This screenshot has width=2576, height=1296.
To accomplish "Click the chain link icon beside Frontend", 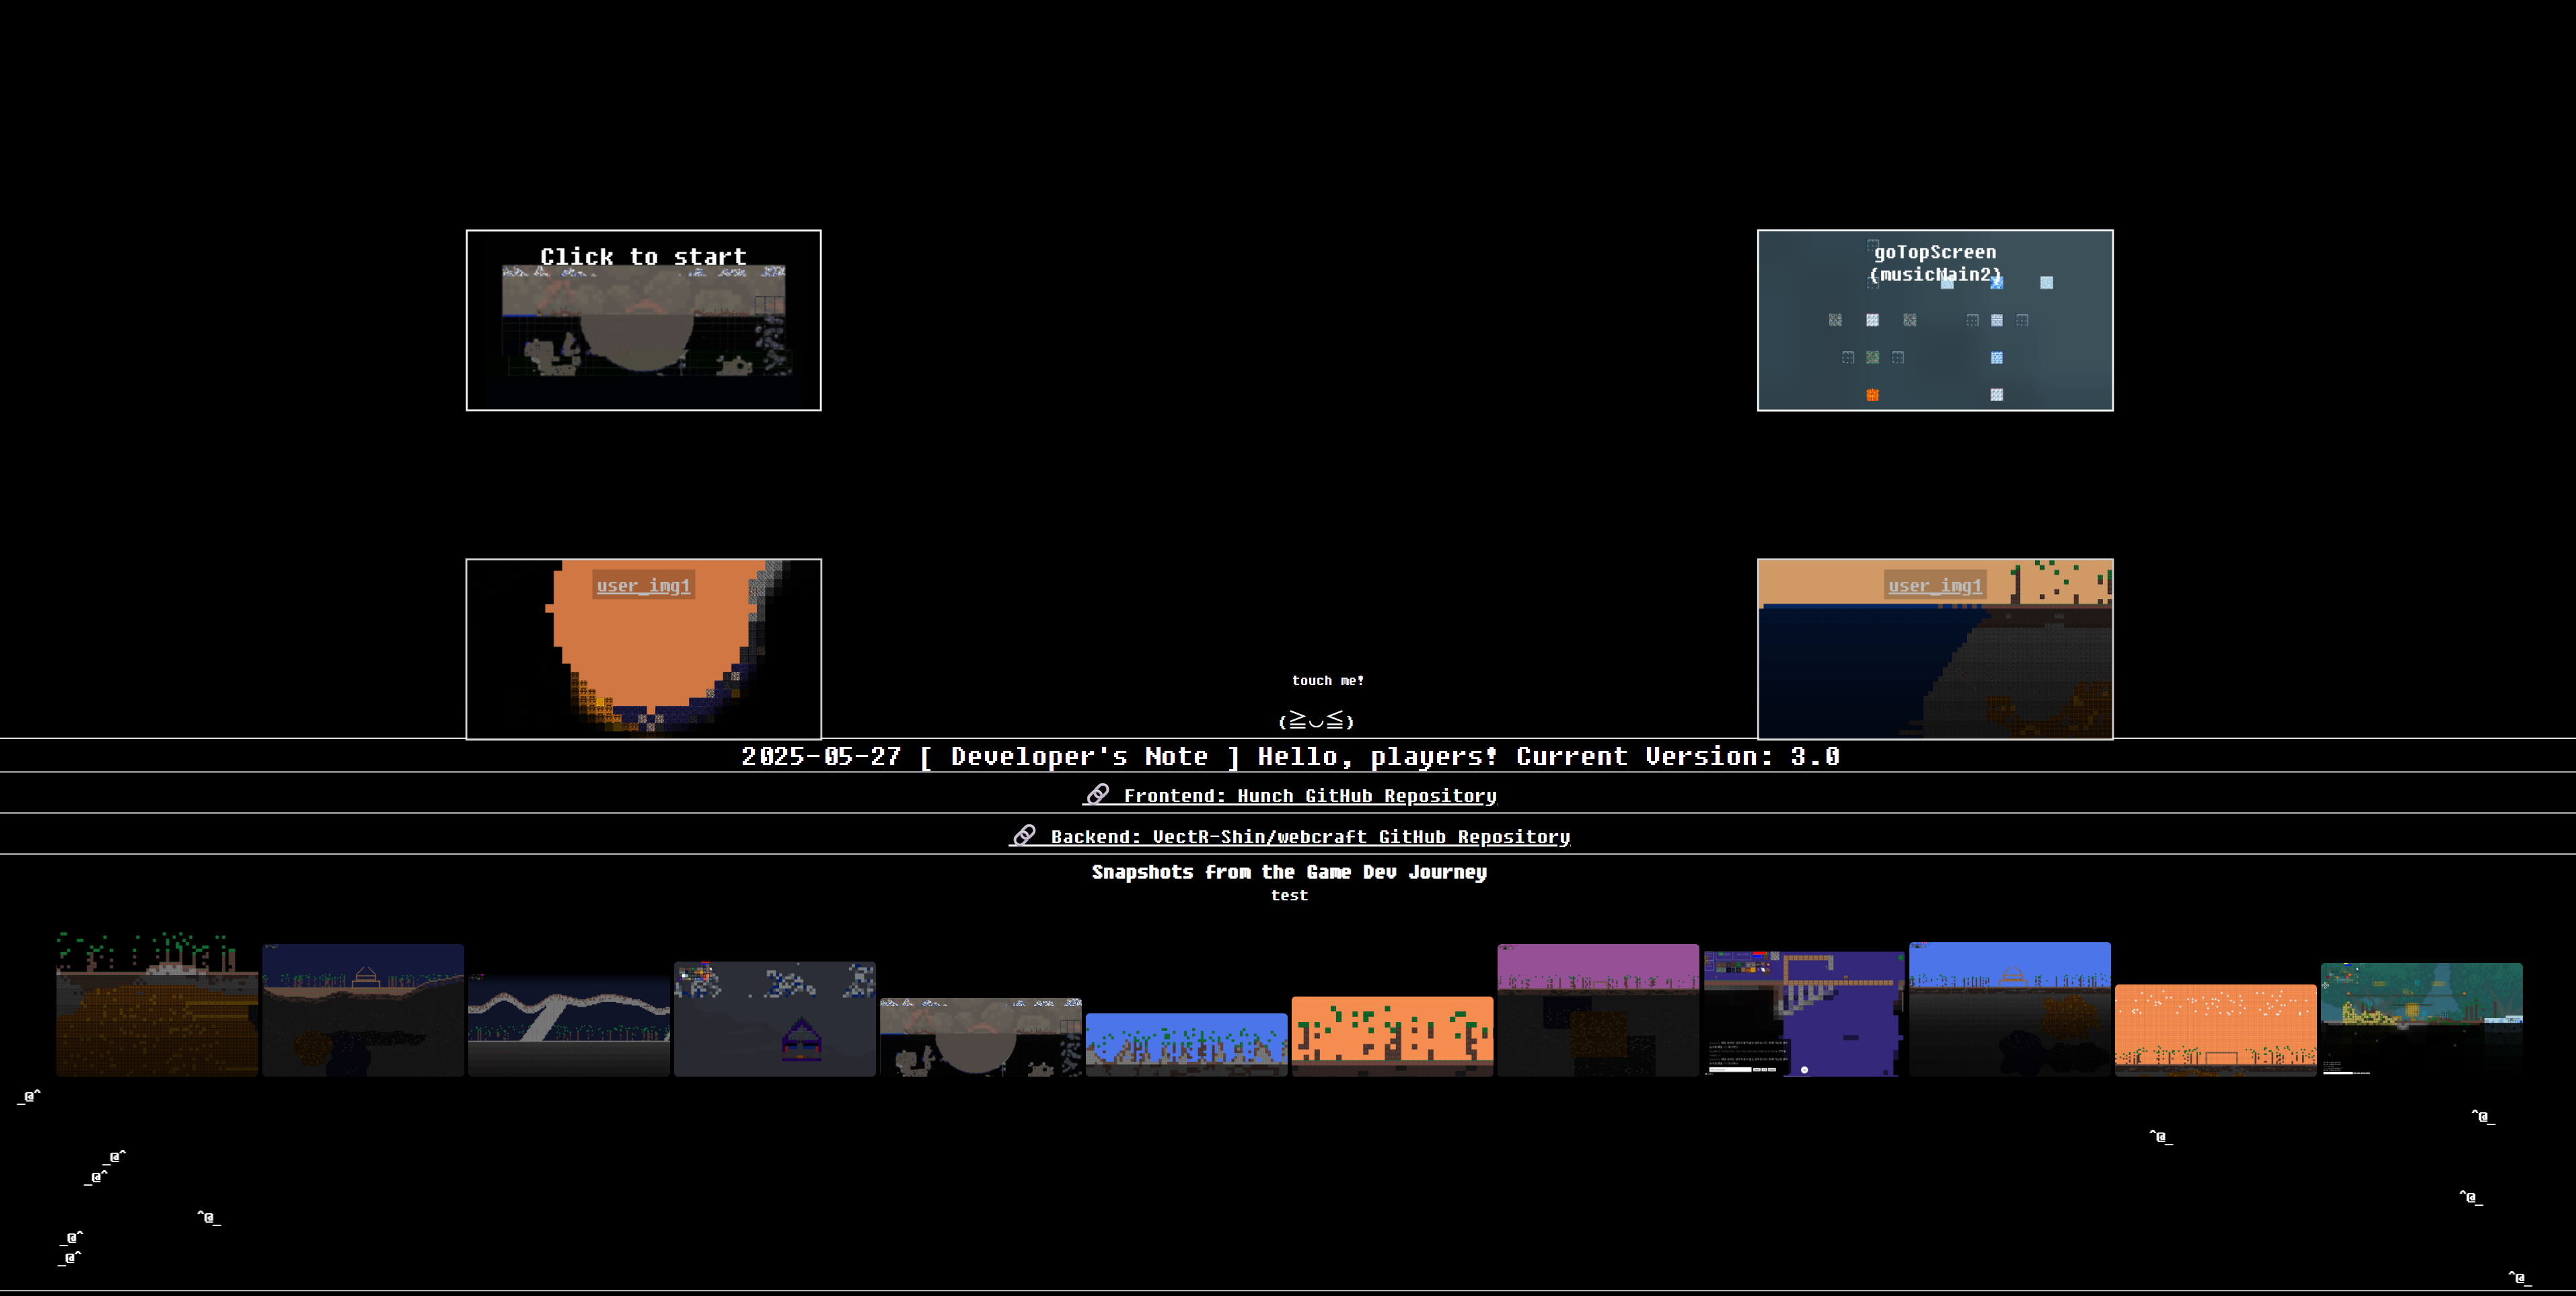I will [1097, 794].
